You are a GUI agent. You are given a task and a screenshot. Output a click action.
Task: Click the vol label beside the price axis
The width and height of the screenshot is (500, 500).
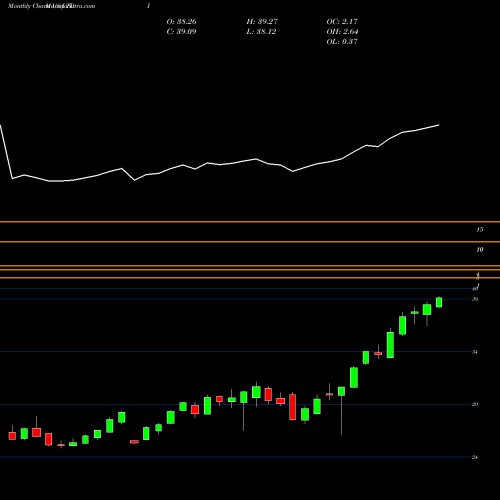[x=476, y=287]
